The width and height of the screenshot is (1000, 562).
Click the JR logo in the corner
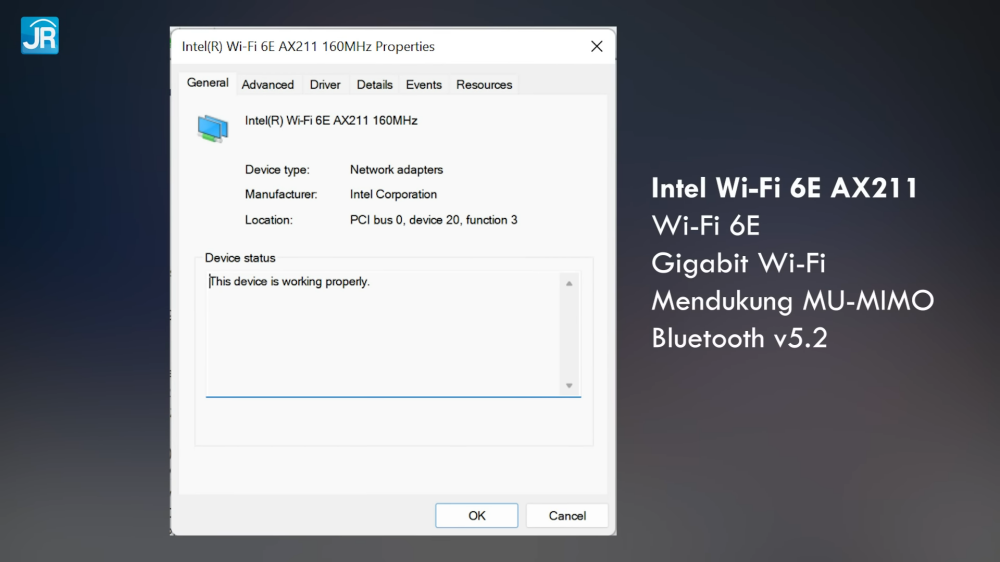point(39,35)
